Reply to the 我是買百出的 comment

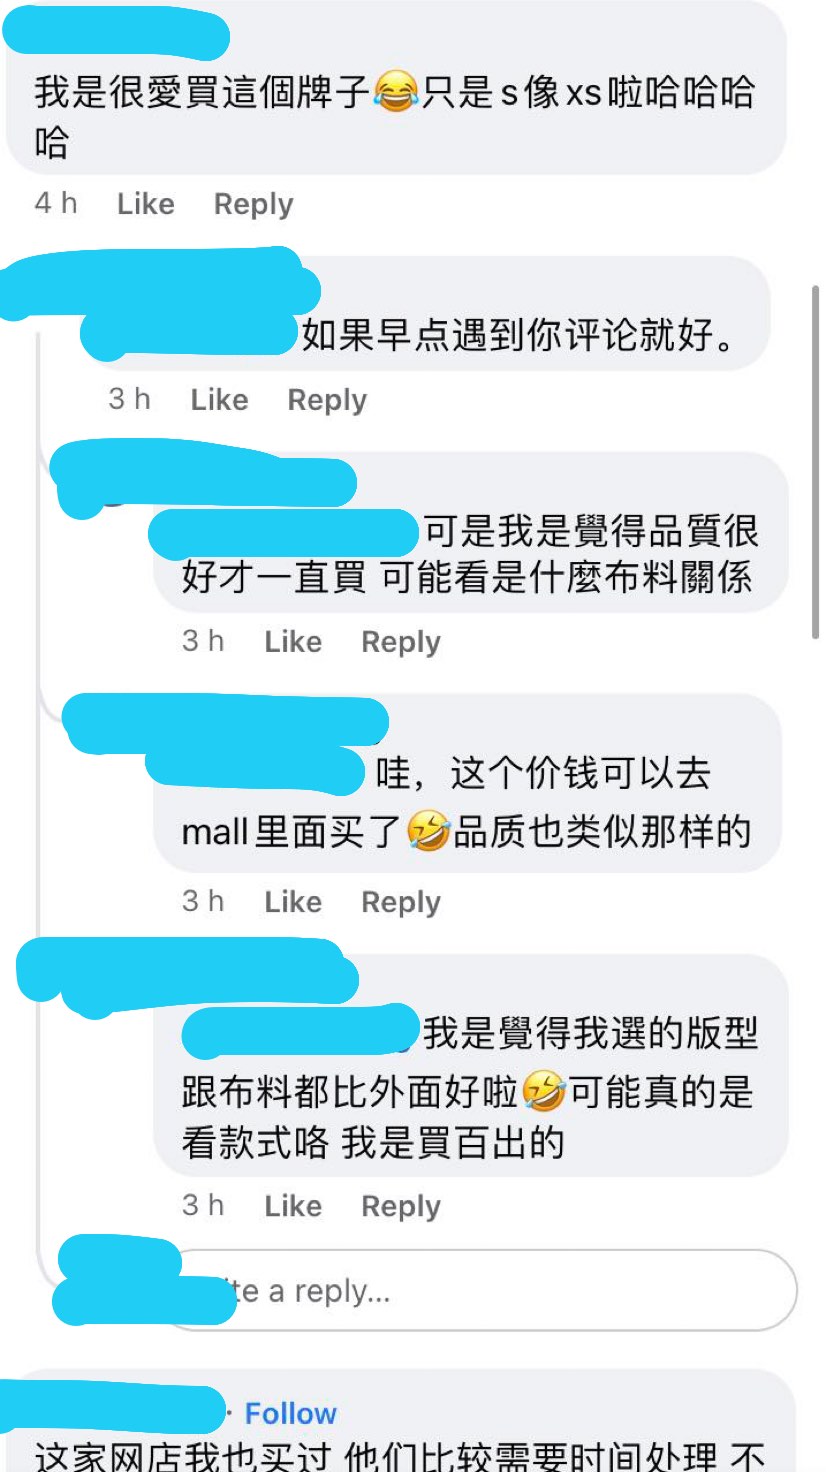pos(401,1206)
